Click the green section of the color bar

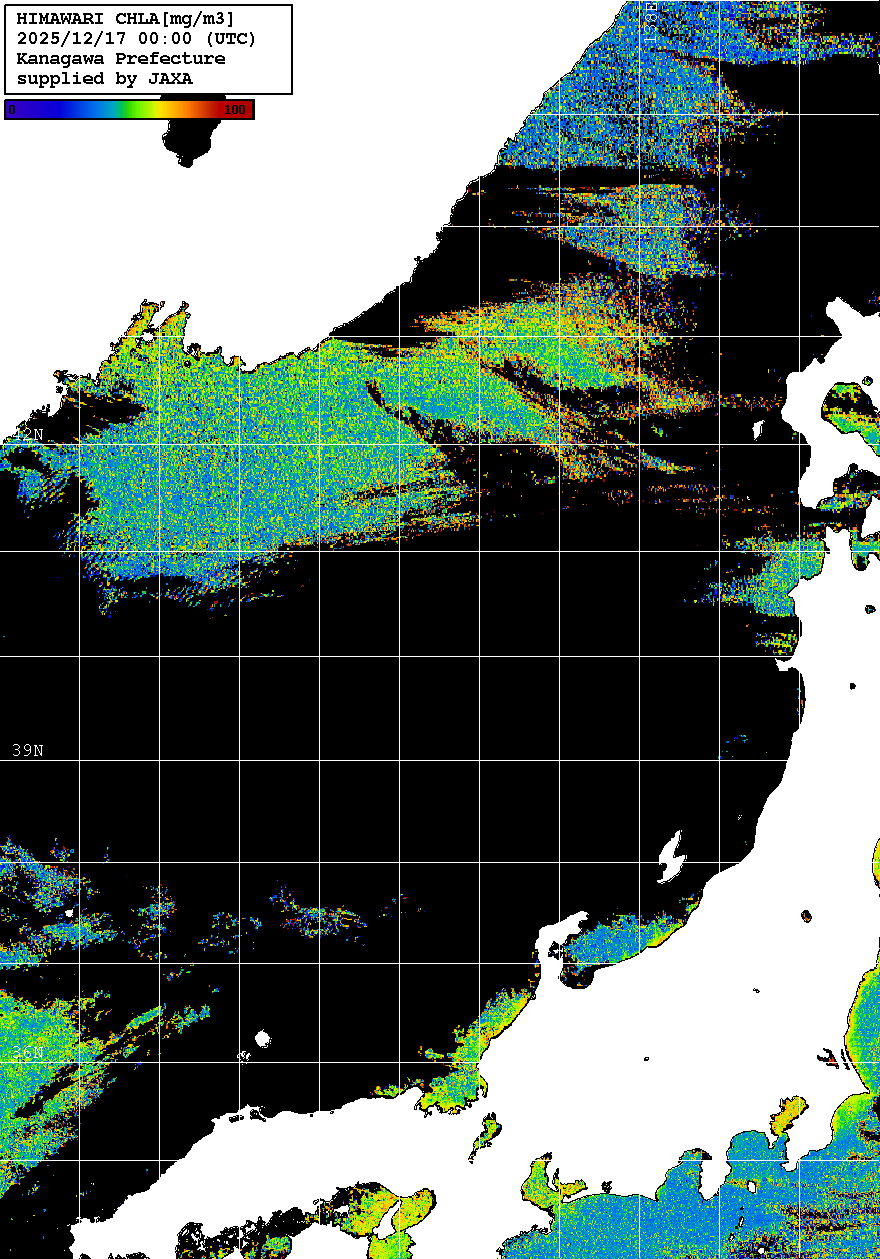point(130,110)
